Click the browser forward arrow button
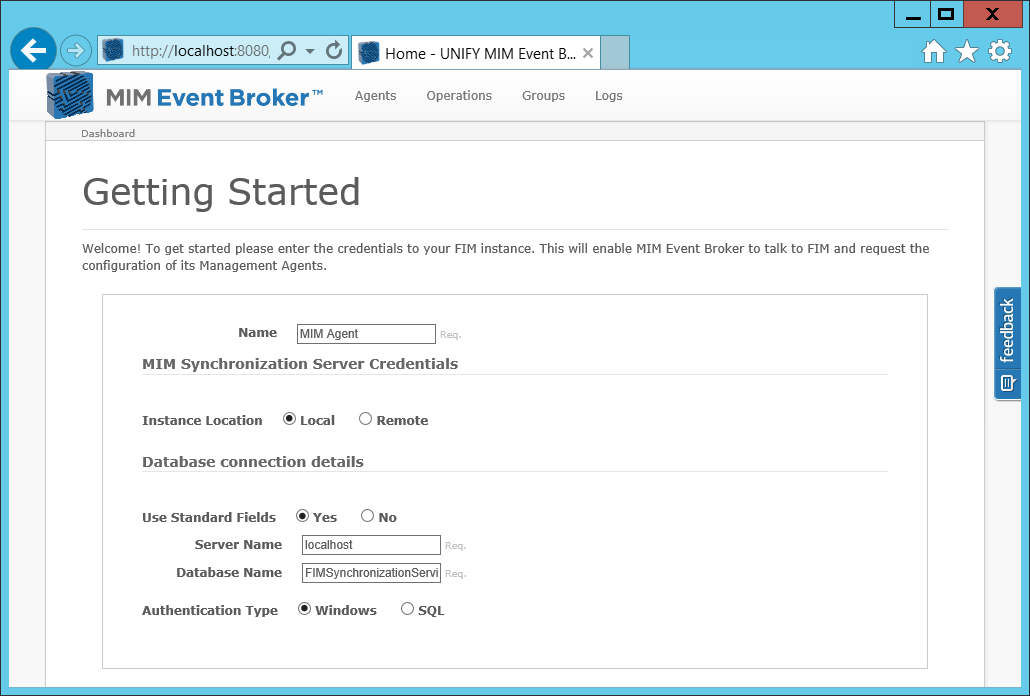 click(76, 50)
